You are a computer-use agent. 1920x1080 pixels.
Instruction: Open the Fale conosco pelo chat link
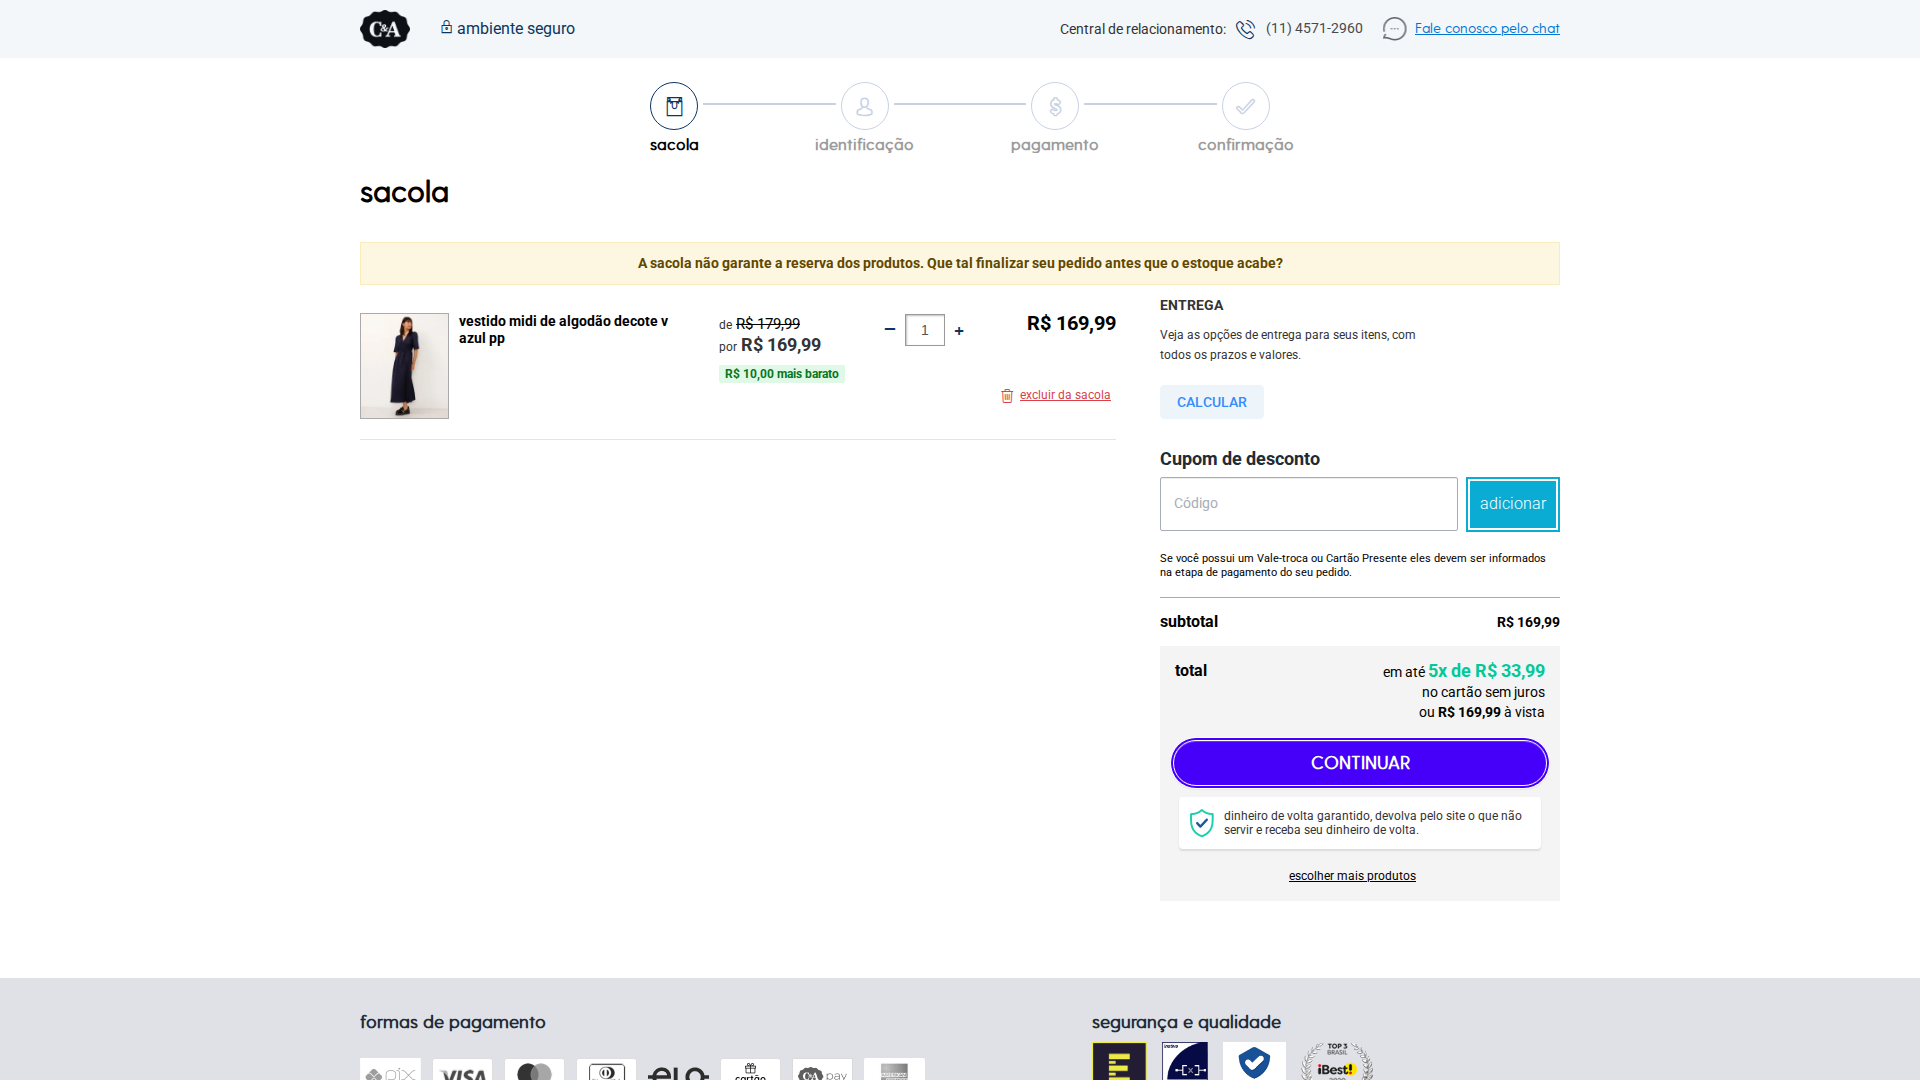click(1487, 28)
